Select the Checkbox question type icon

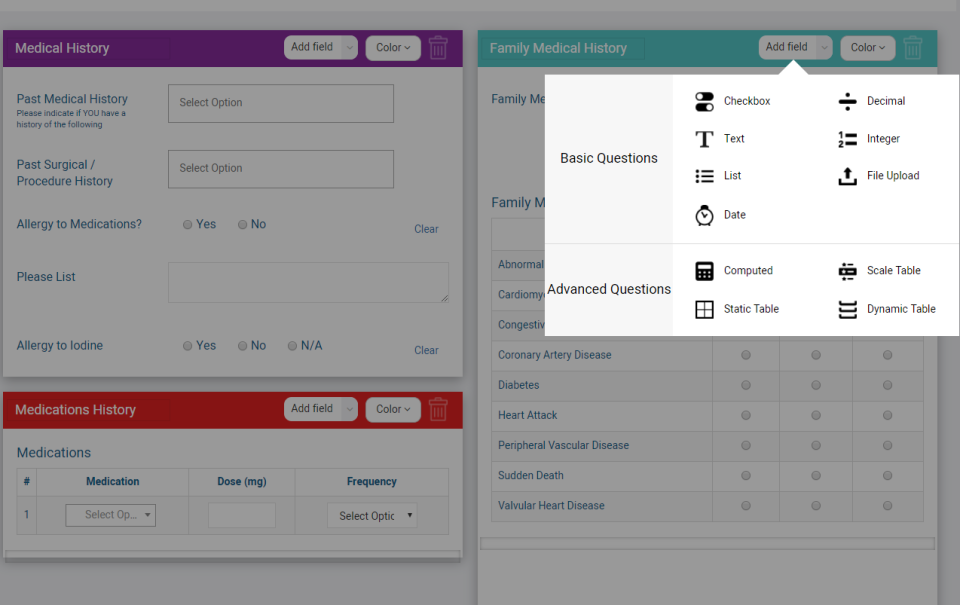(704, 102)
